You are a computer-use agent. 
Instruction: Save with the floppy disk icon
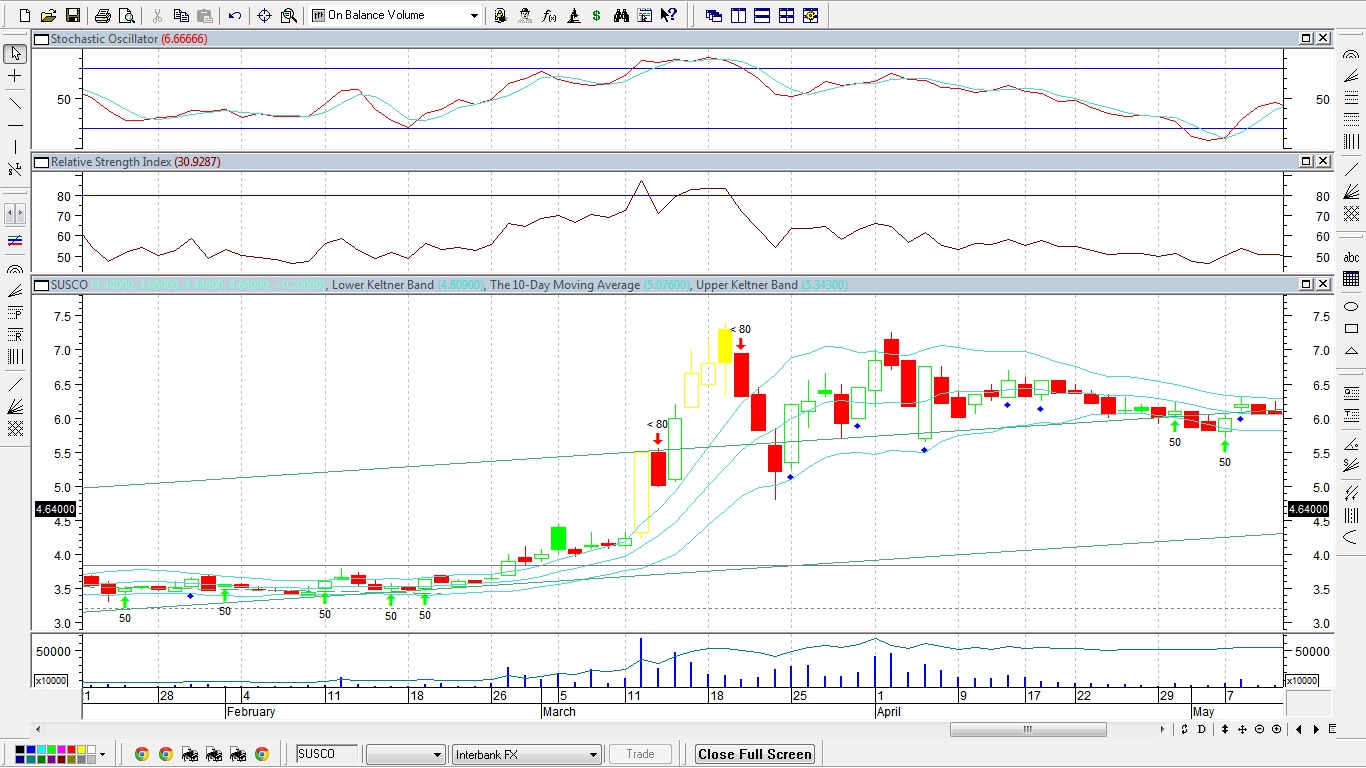click(72, 15)
